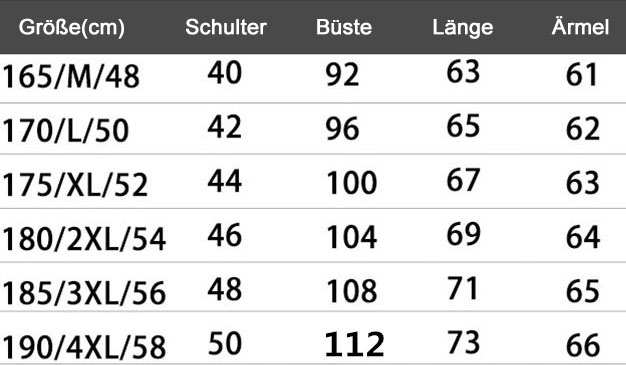Click sleeve value 61 in first row
The width and height of the screenshot is (626, 365).
[x=582, y=74]
